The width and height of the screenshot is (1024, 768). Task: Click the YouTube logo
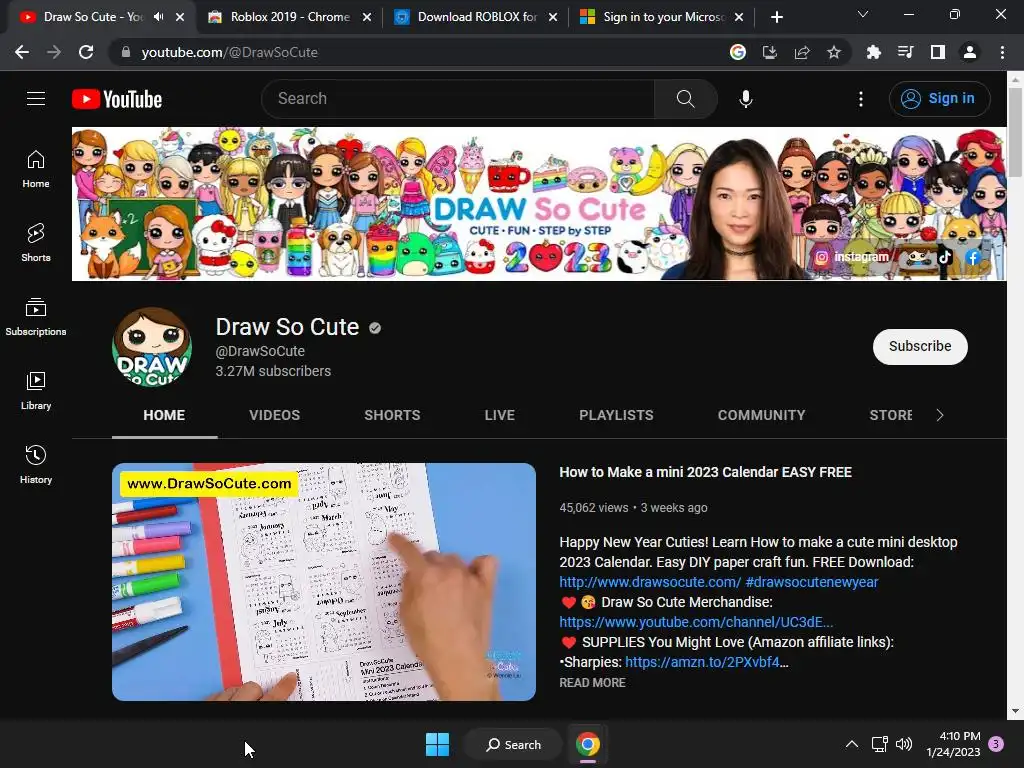click(x=117, y=99)
